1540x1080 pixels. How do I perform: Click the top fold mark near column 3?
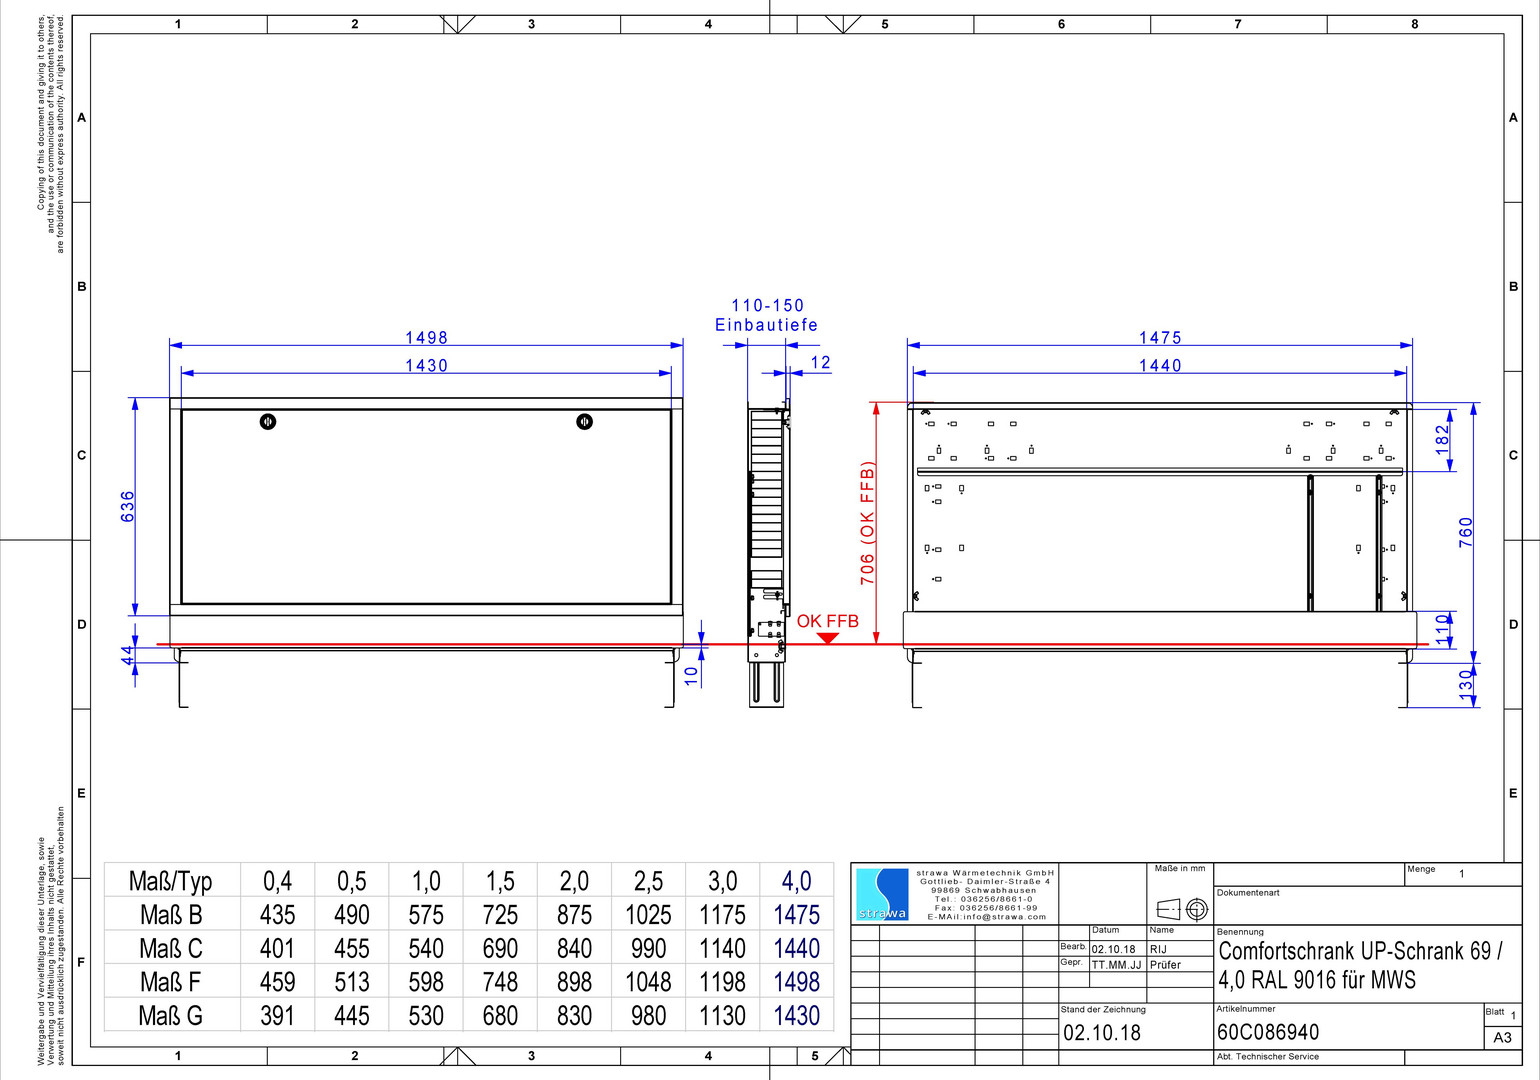click(x=458, y=24)
